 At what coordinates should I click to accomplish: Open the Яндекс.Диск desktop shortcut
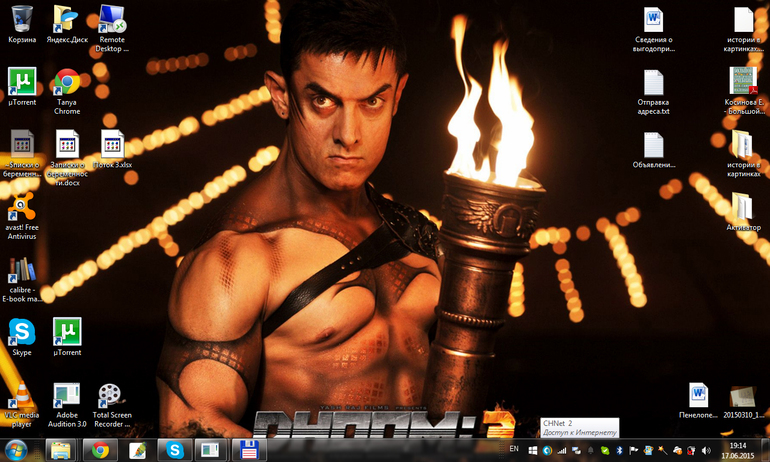point(66,19)
